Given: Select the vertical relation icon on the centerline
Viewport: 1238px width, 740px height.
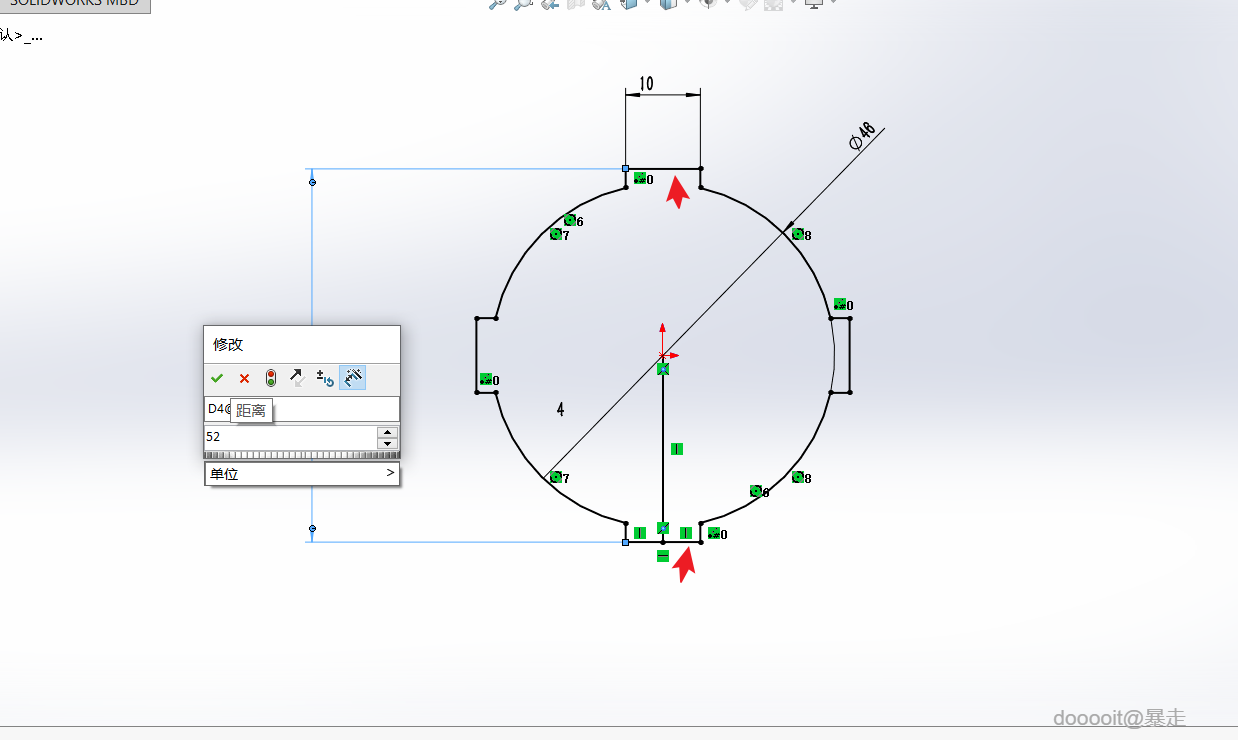Looking at the screenshot, I should [676, 449].
